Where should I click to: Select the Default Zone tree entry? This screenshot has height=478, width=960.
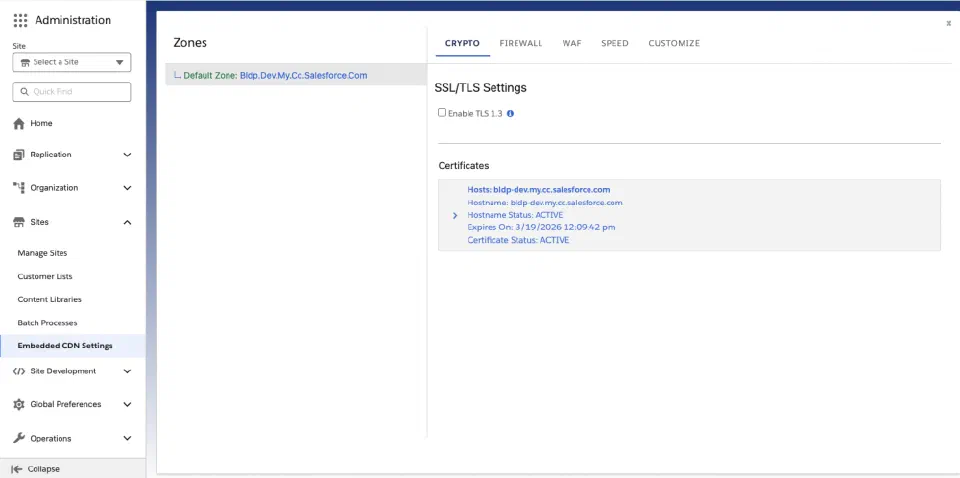coord(296,75)
